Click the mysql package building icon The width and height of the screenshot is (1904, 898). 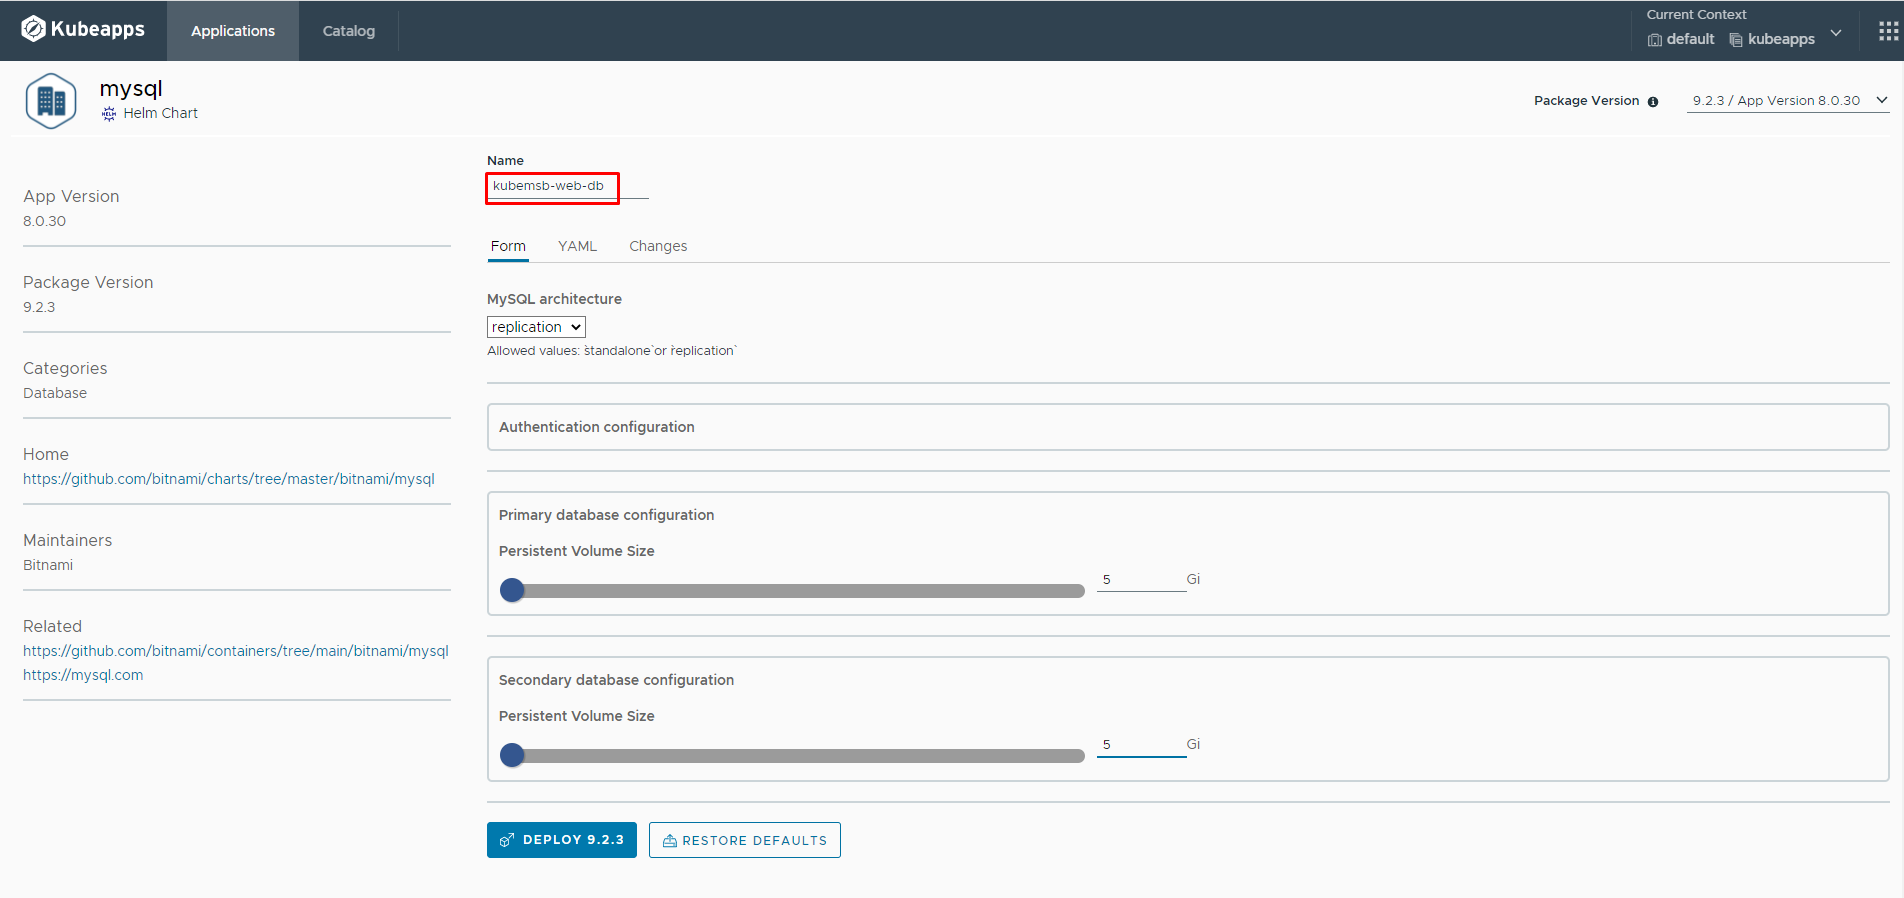[x=51, y=101]
